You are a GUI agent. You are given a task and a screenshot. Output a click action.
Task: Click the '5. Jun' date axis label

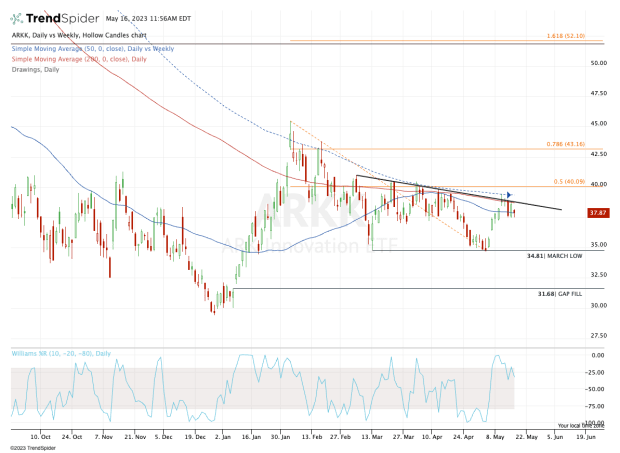pyautogui.click(x=555, y=437)
